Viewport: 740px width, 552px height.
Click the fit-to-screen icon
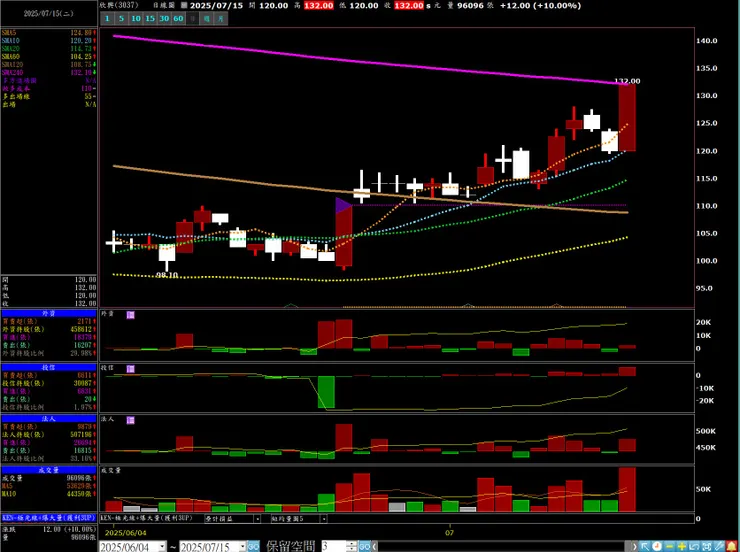pos(706,546)
